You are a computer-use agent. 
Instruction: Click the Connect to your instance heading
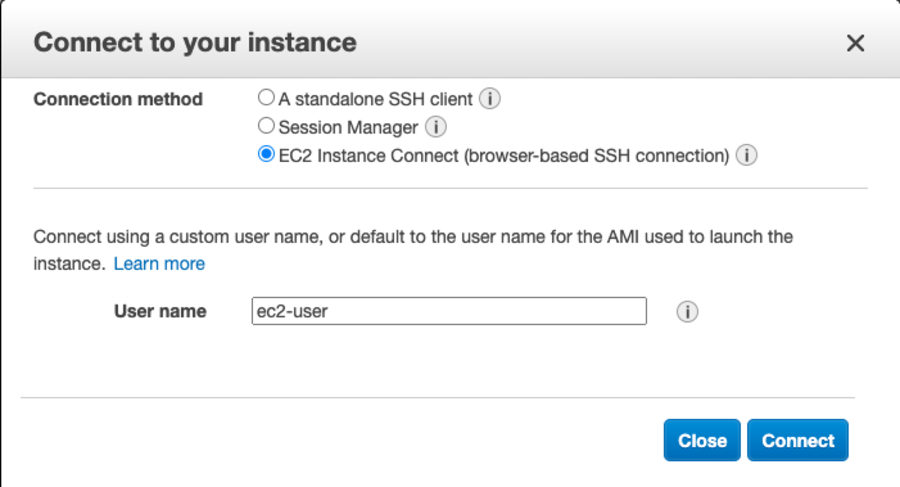click(x=195, y=42)
